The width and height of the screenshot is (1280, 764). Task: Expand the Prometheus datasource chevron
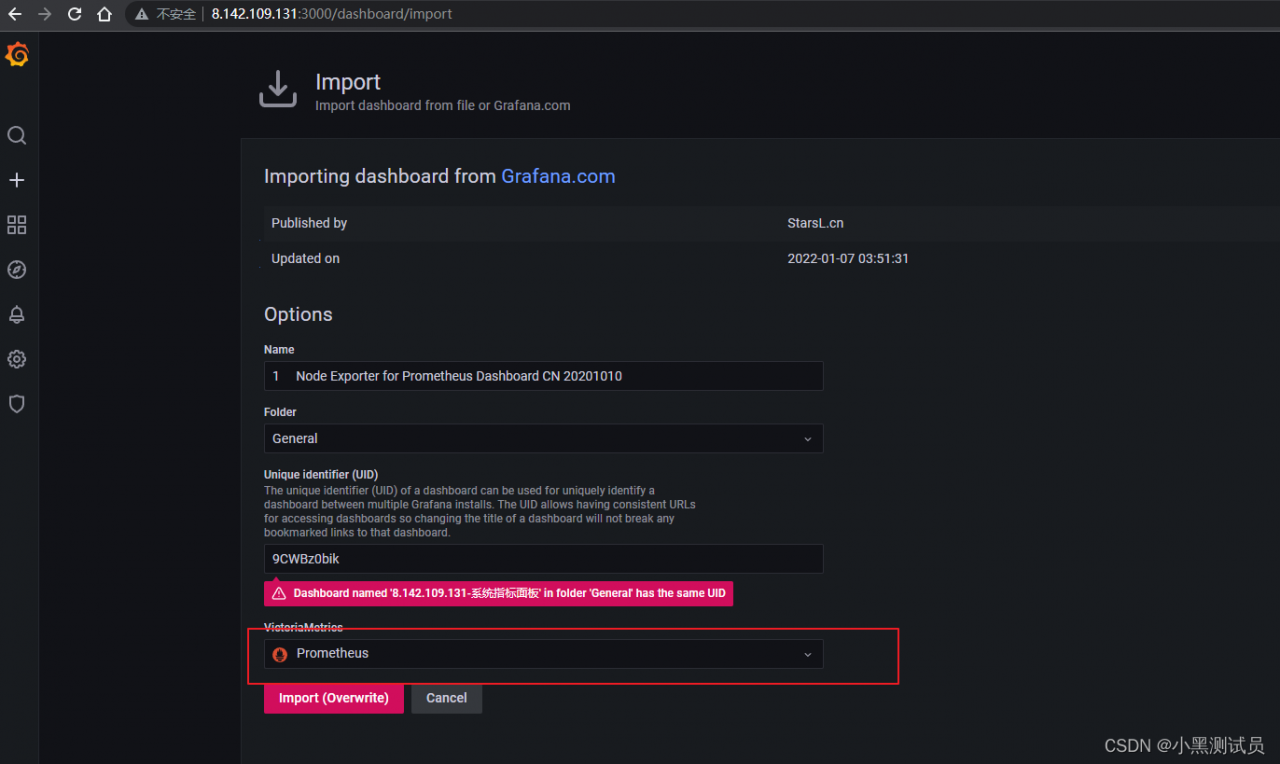click(808, 654)
